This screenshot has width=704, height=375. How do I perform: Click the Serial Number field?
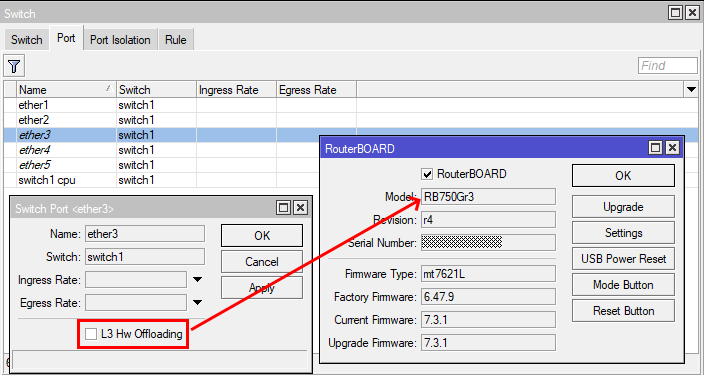(x=488, y=243)
